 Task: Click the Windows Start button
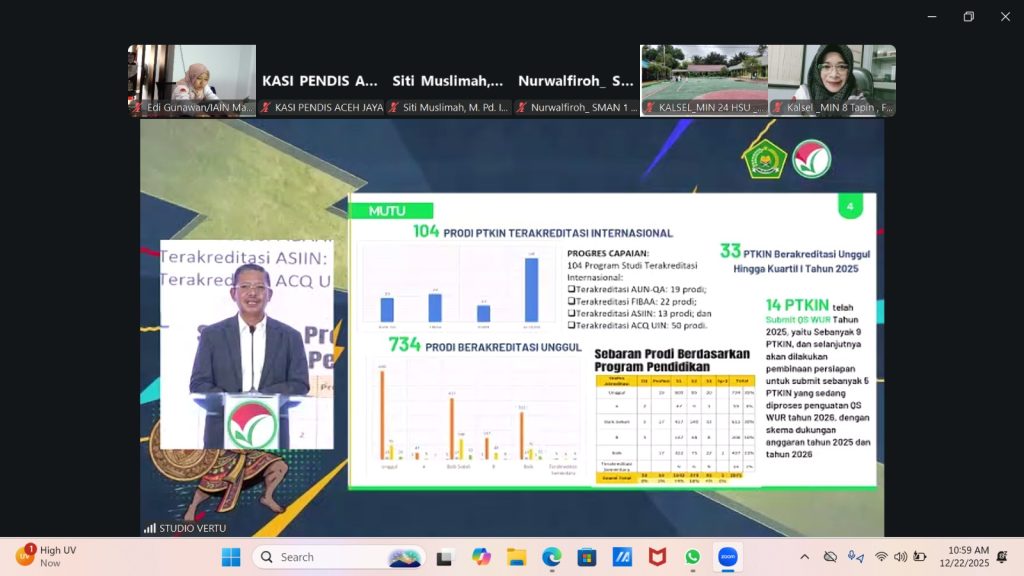231,557
